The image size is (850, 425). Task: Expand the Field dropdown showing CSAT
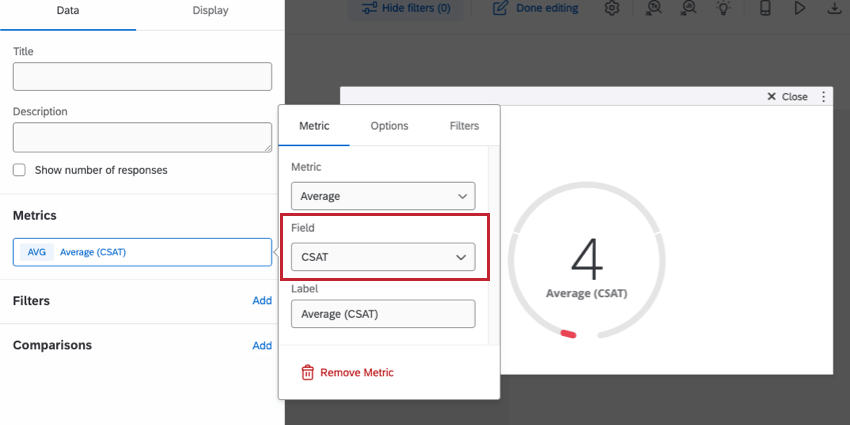point(383,257)
